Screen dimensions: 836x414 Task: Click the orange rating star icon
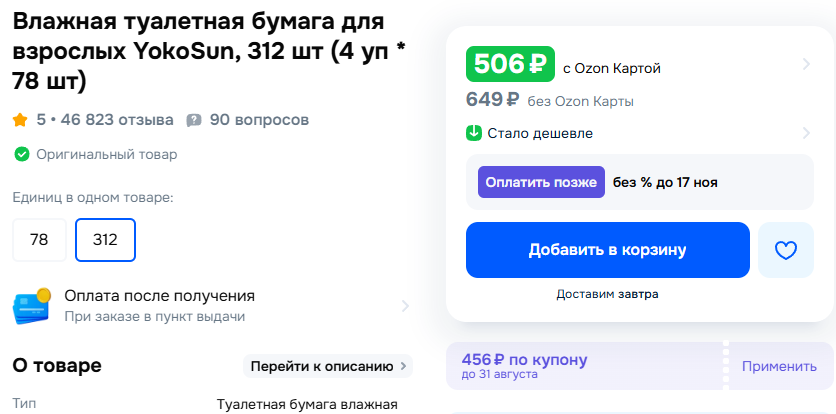click(x=20, y=120)
